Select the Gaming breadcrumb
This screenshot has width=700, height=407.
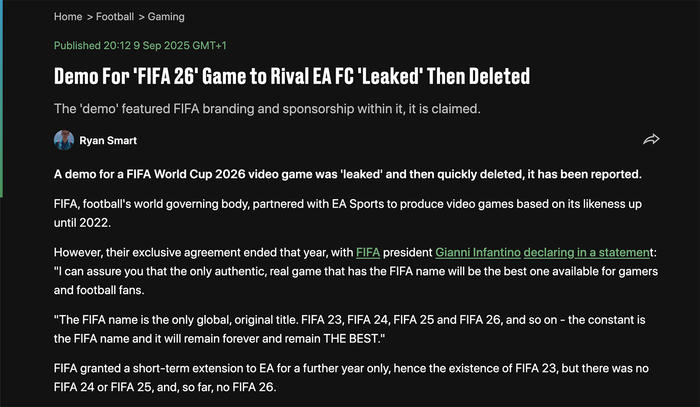[x=166, y=17]
